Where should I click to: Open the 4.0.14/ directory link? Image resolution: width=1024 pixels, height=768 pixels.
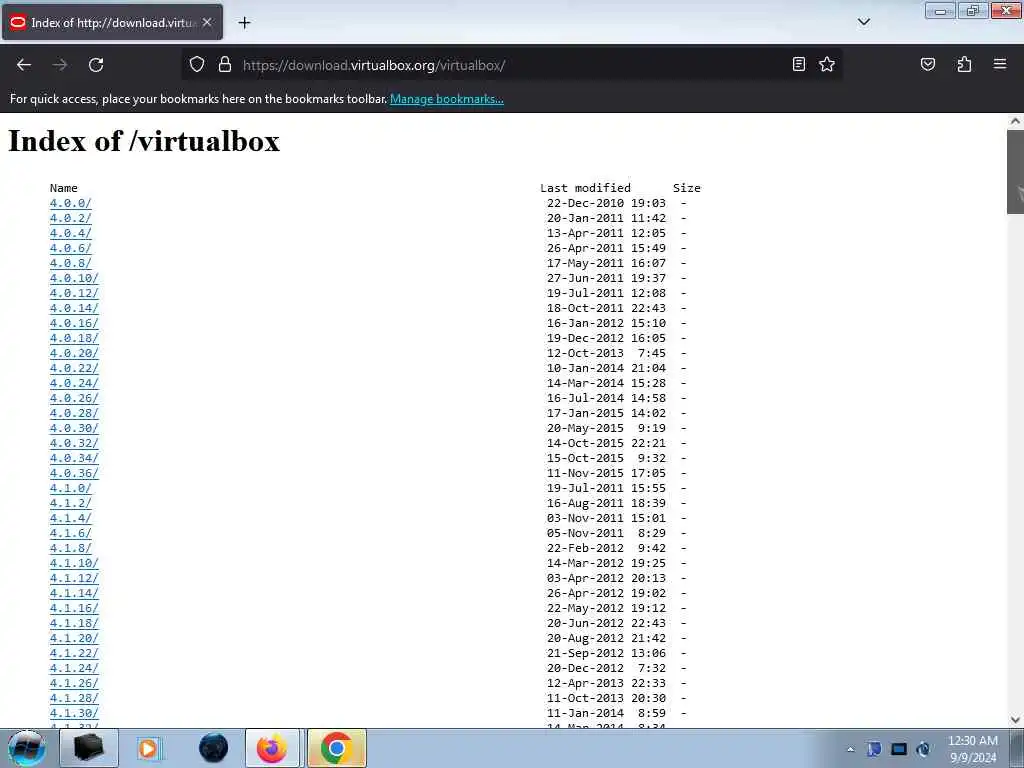click(x=74, y=308)
